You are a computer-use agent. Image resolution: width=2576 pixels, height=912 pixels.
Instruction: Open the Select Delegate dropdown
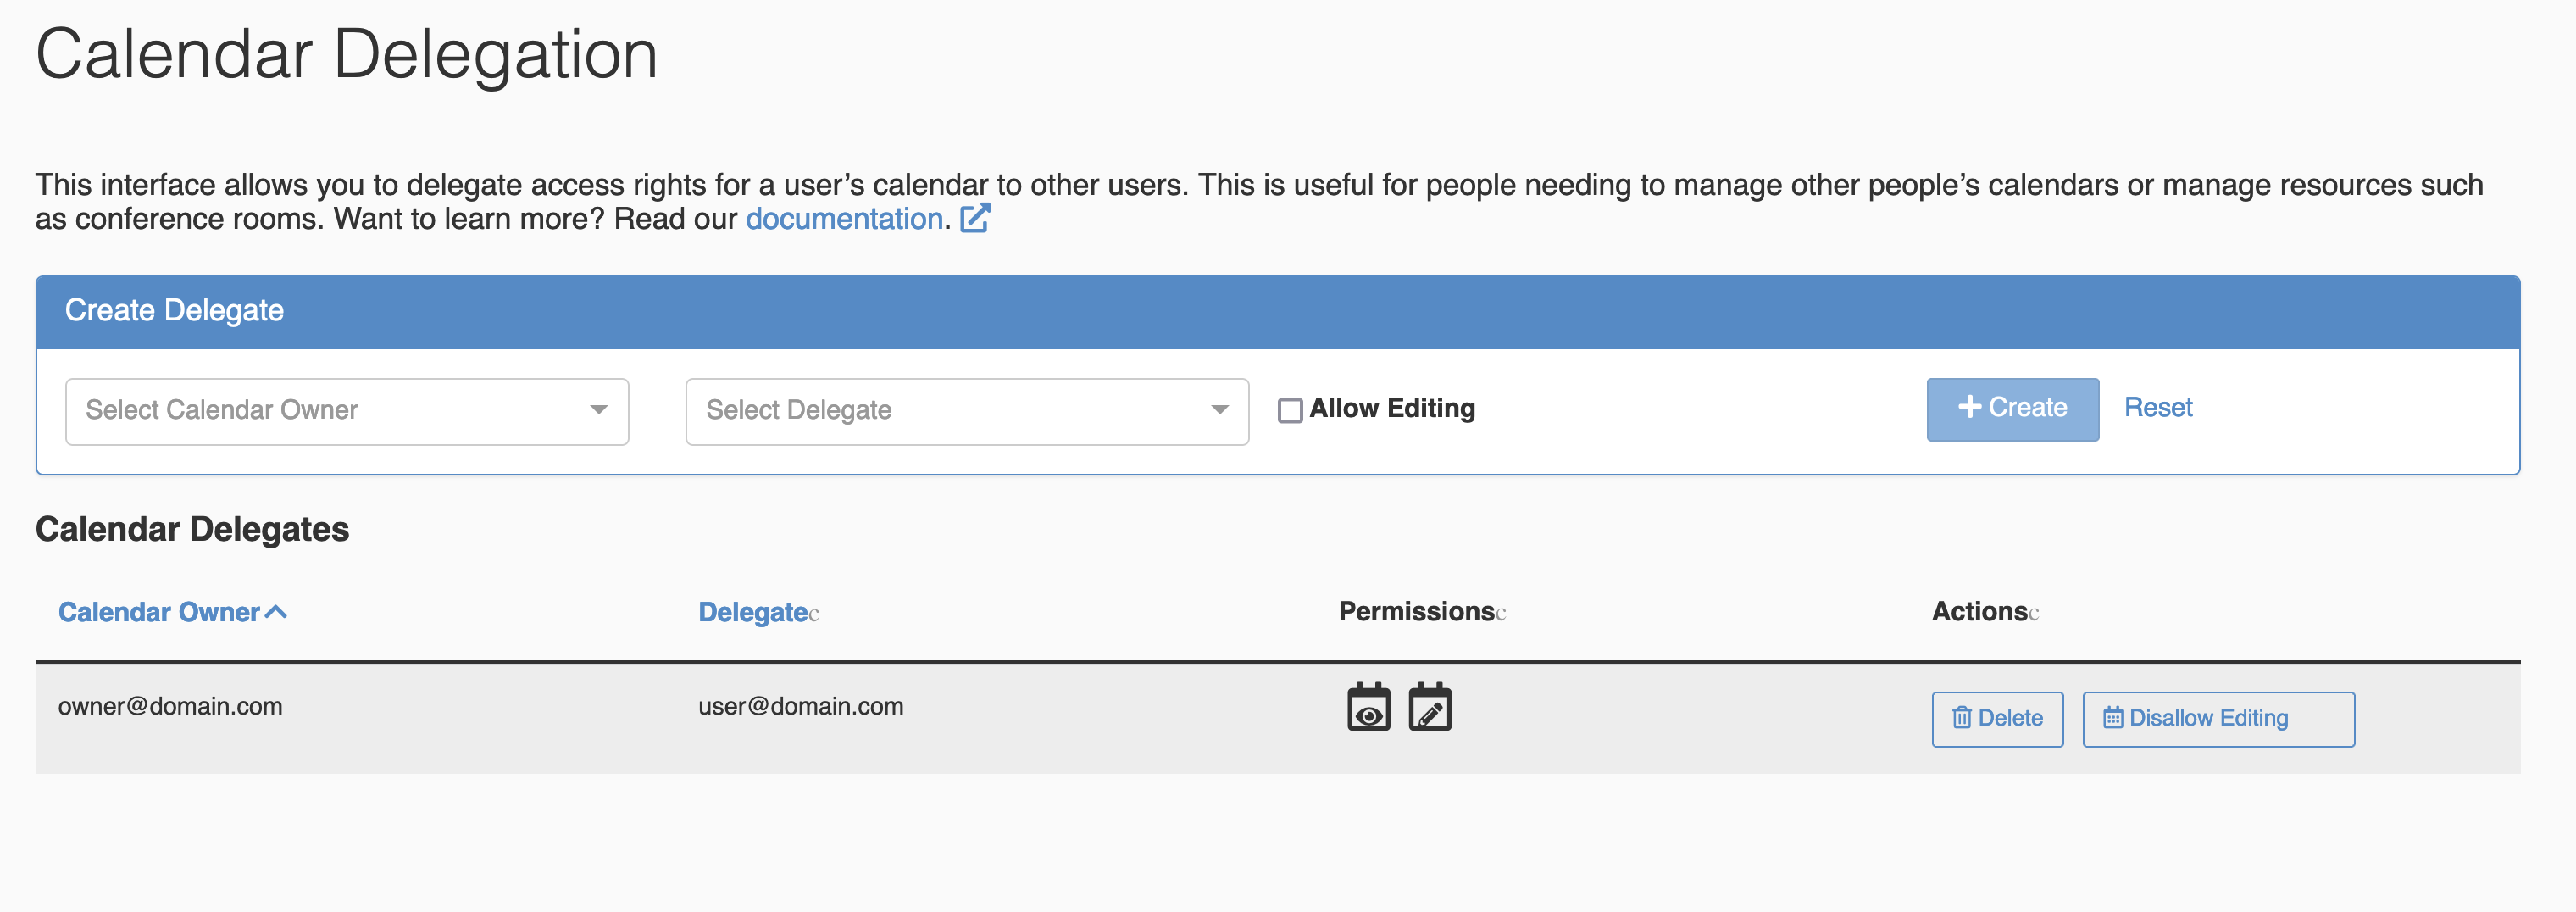965,410
